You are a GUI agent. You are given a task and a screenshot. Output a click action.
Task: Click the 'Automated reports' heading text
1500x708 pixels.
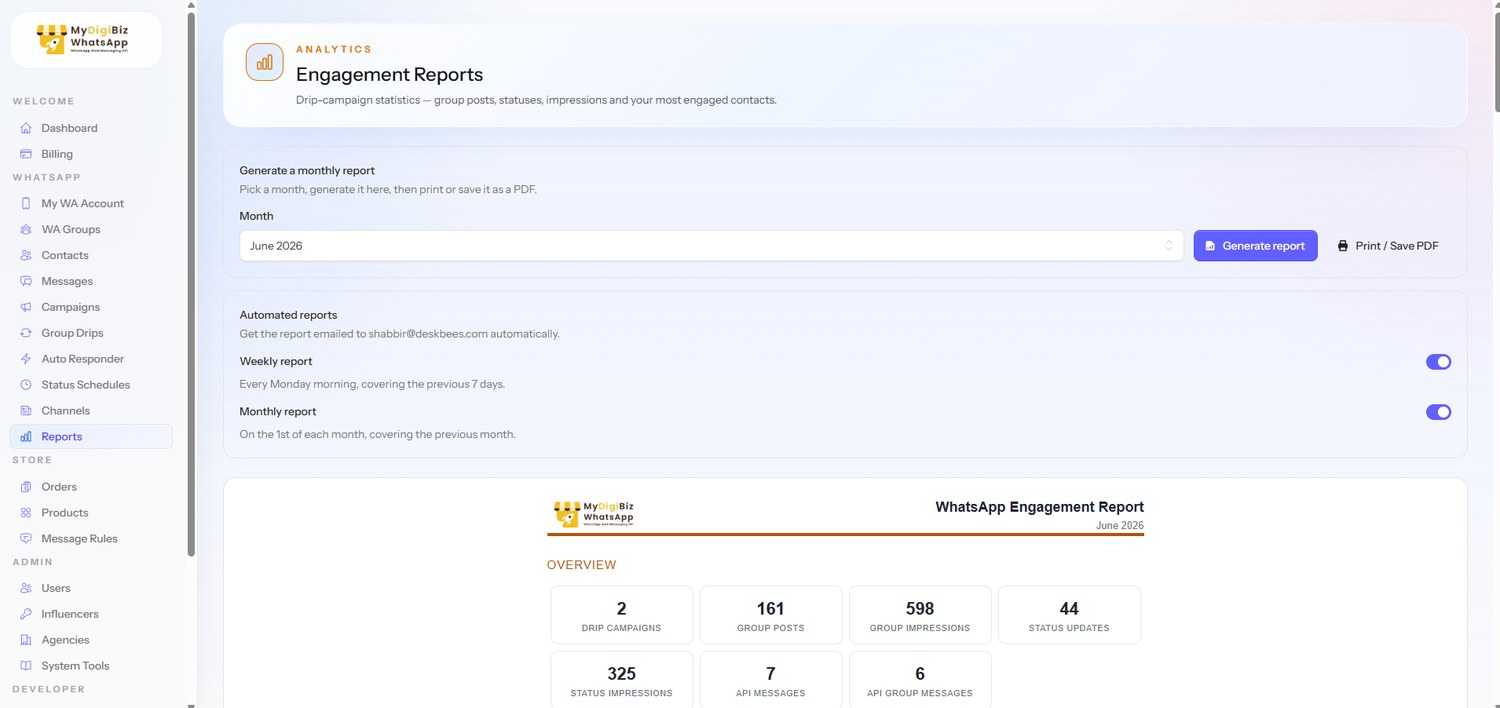pos(288,315)
